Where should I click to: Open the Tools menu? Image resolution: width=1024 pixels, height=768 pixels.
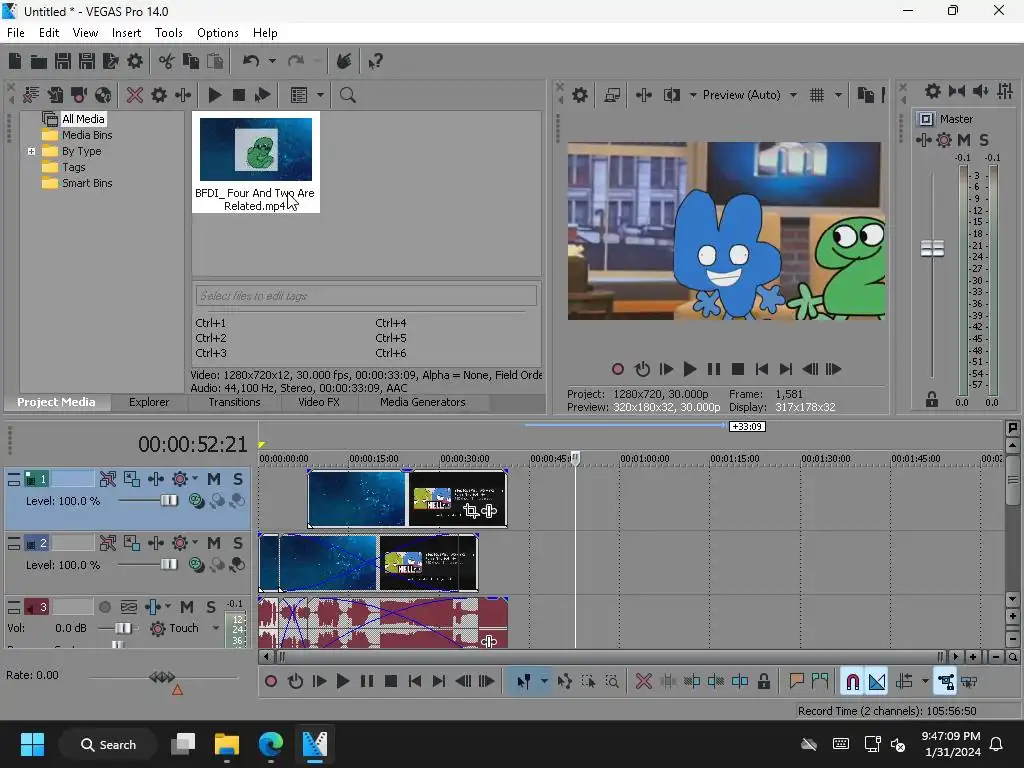168,33
